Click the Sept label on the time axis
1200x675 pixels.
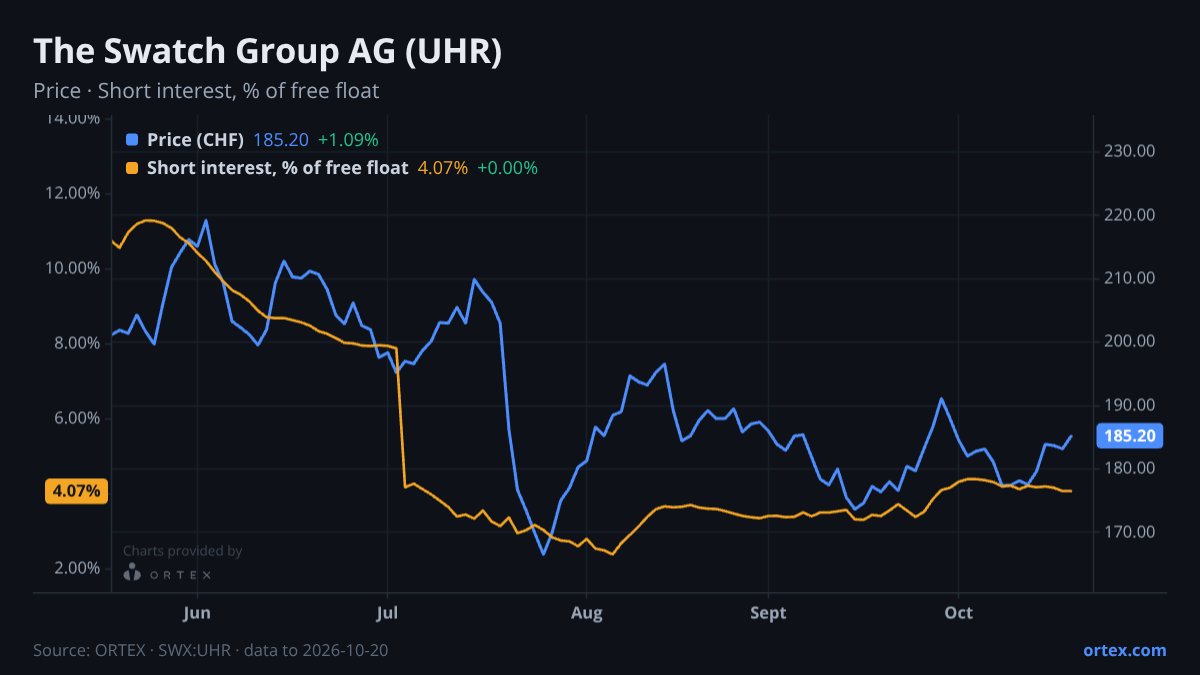768,613
